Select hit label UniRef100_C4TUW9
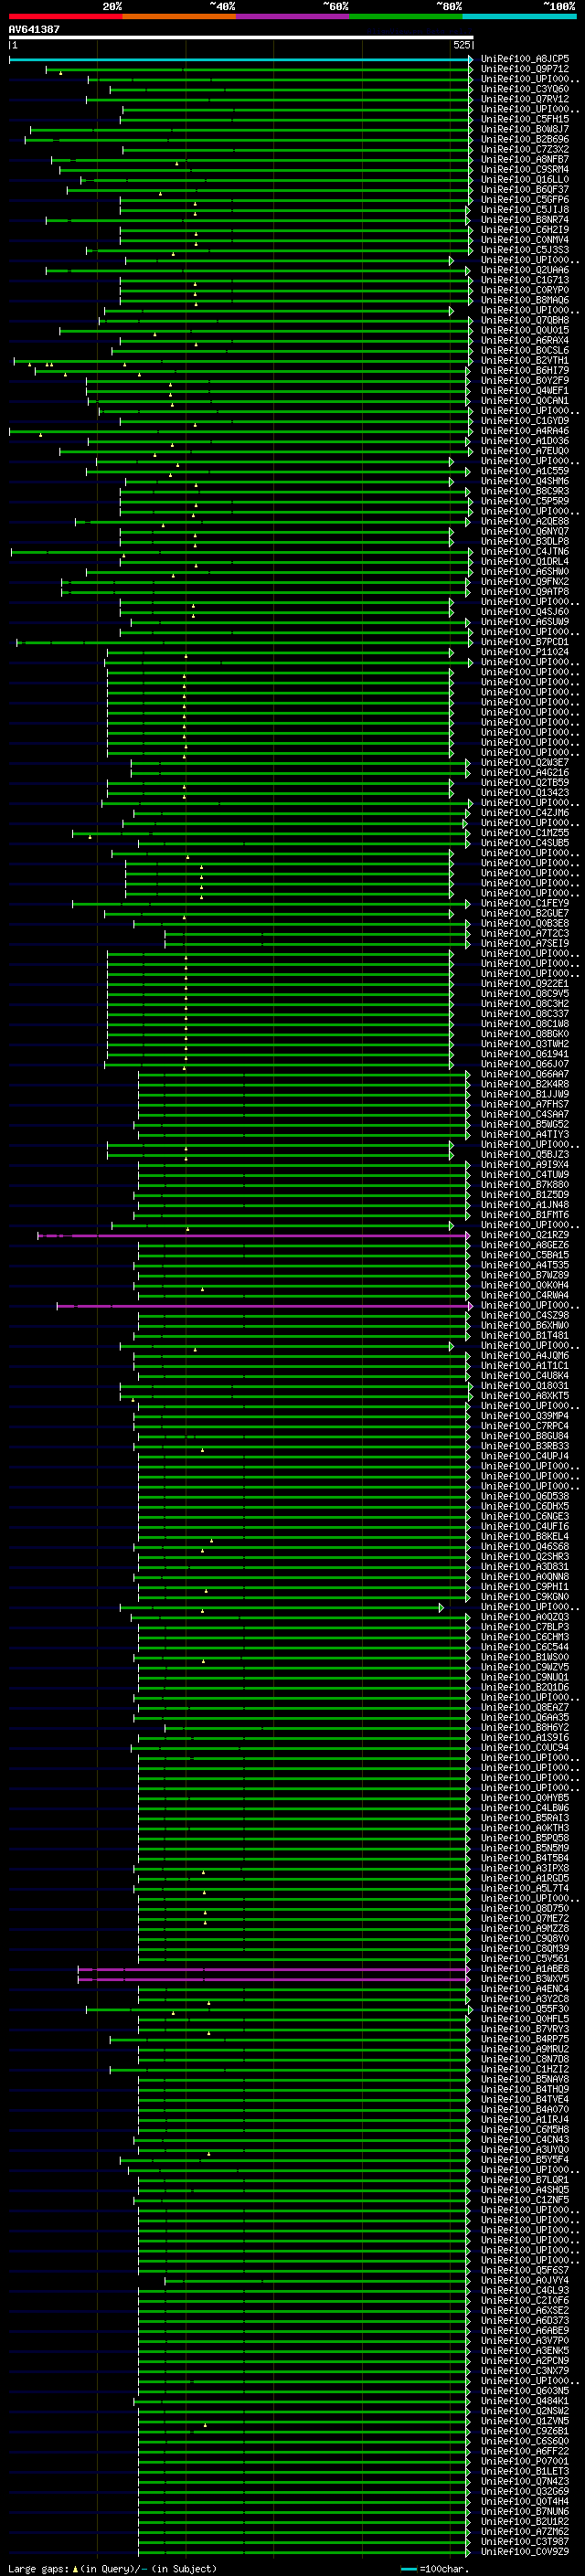Viewport: 585px width, 2576px height. point(525,1174)
